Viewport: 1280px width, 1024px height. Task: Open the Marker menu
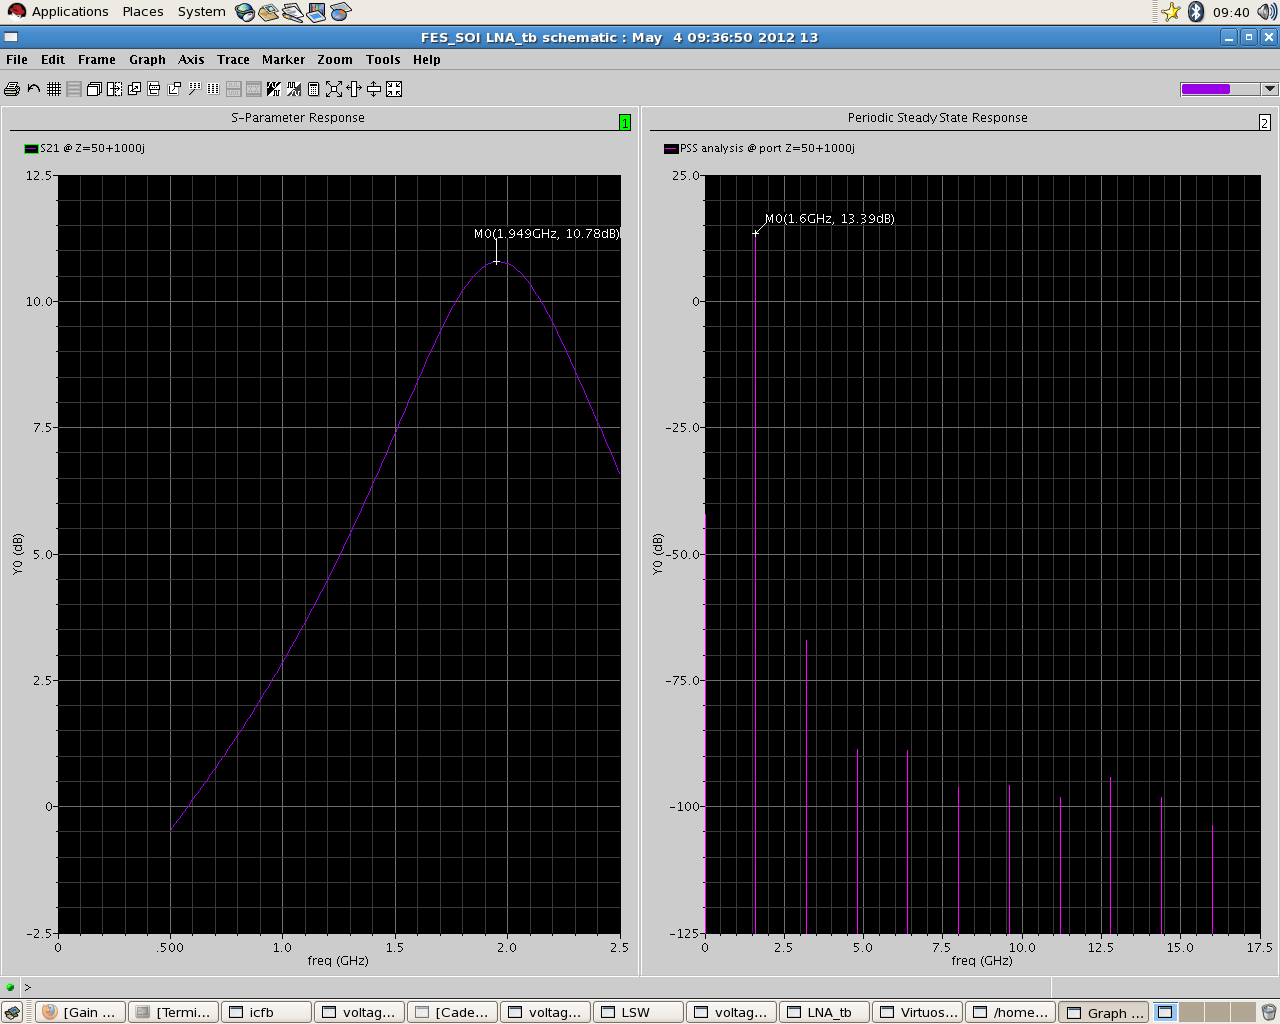pos(283,60)
